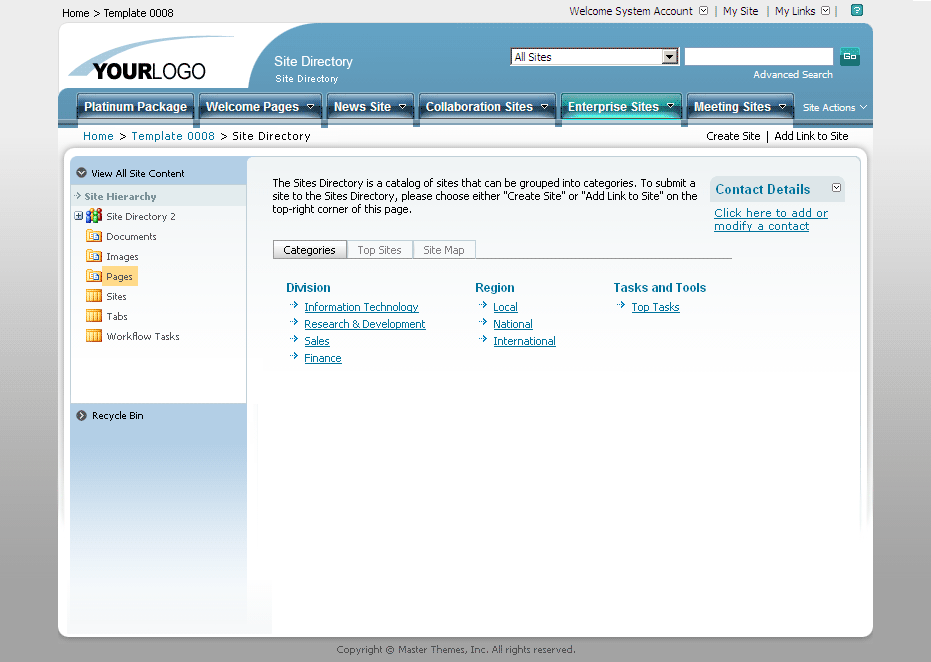Collapse the Contact Details panel
The image size is (931, 662).
coord(836,188)
